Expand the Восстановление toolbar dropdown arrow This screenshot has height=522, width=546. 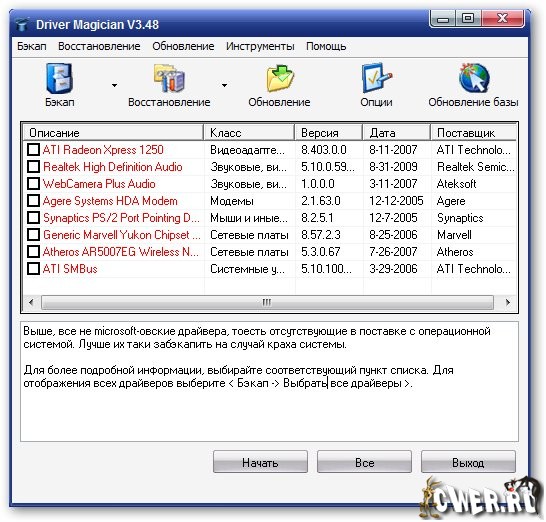coord(224,85)
